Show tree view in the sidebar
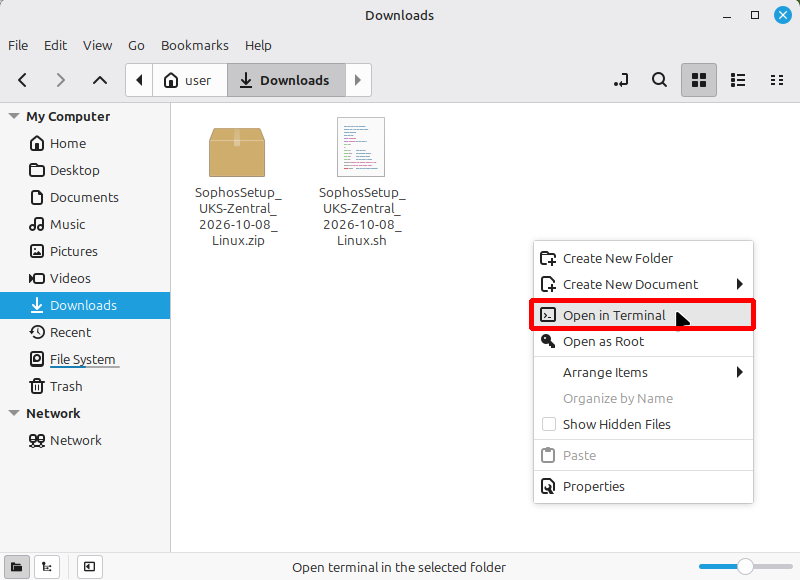This screenshot has width=800, height=580. click(47, 567)
